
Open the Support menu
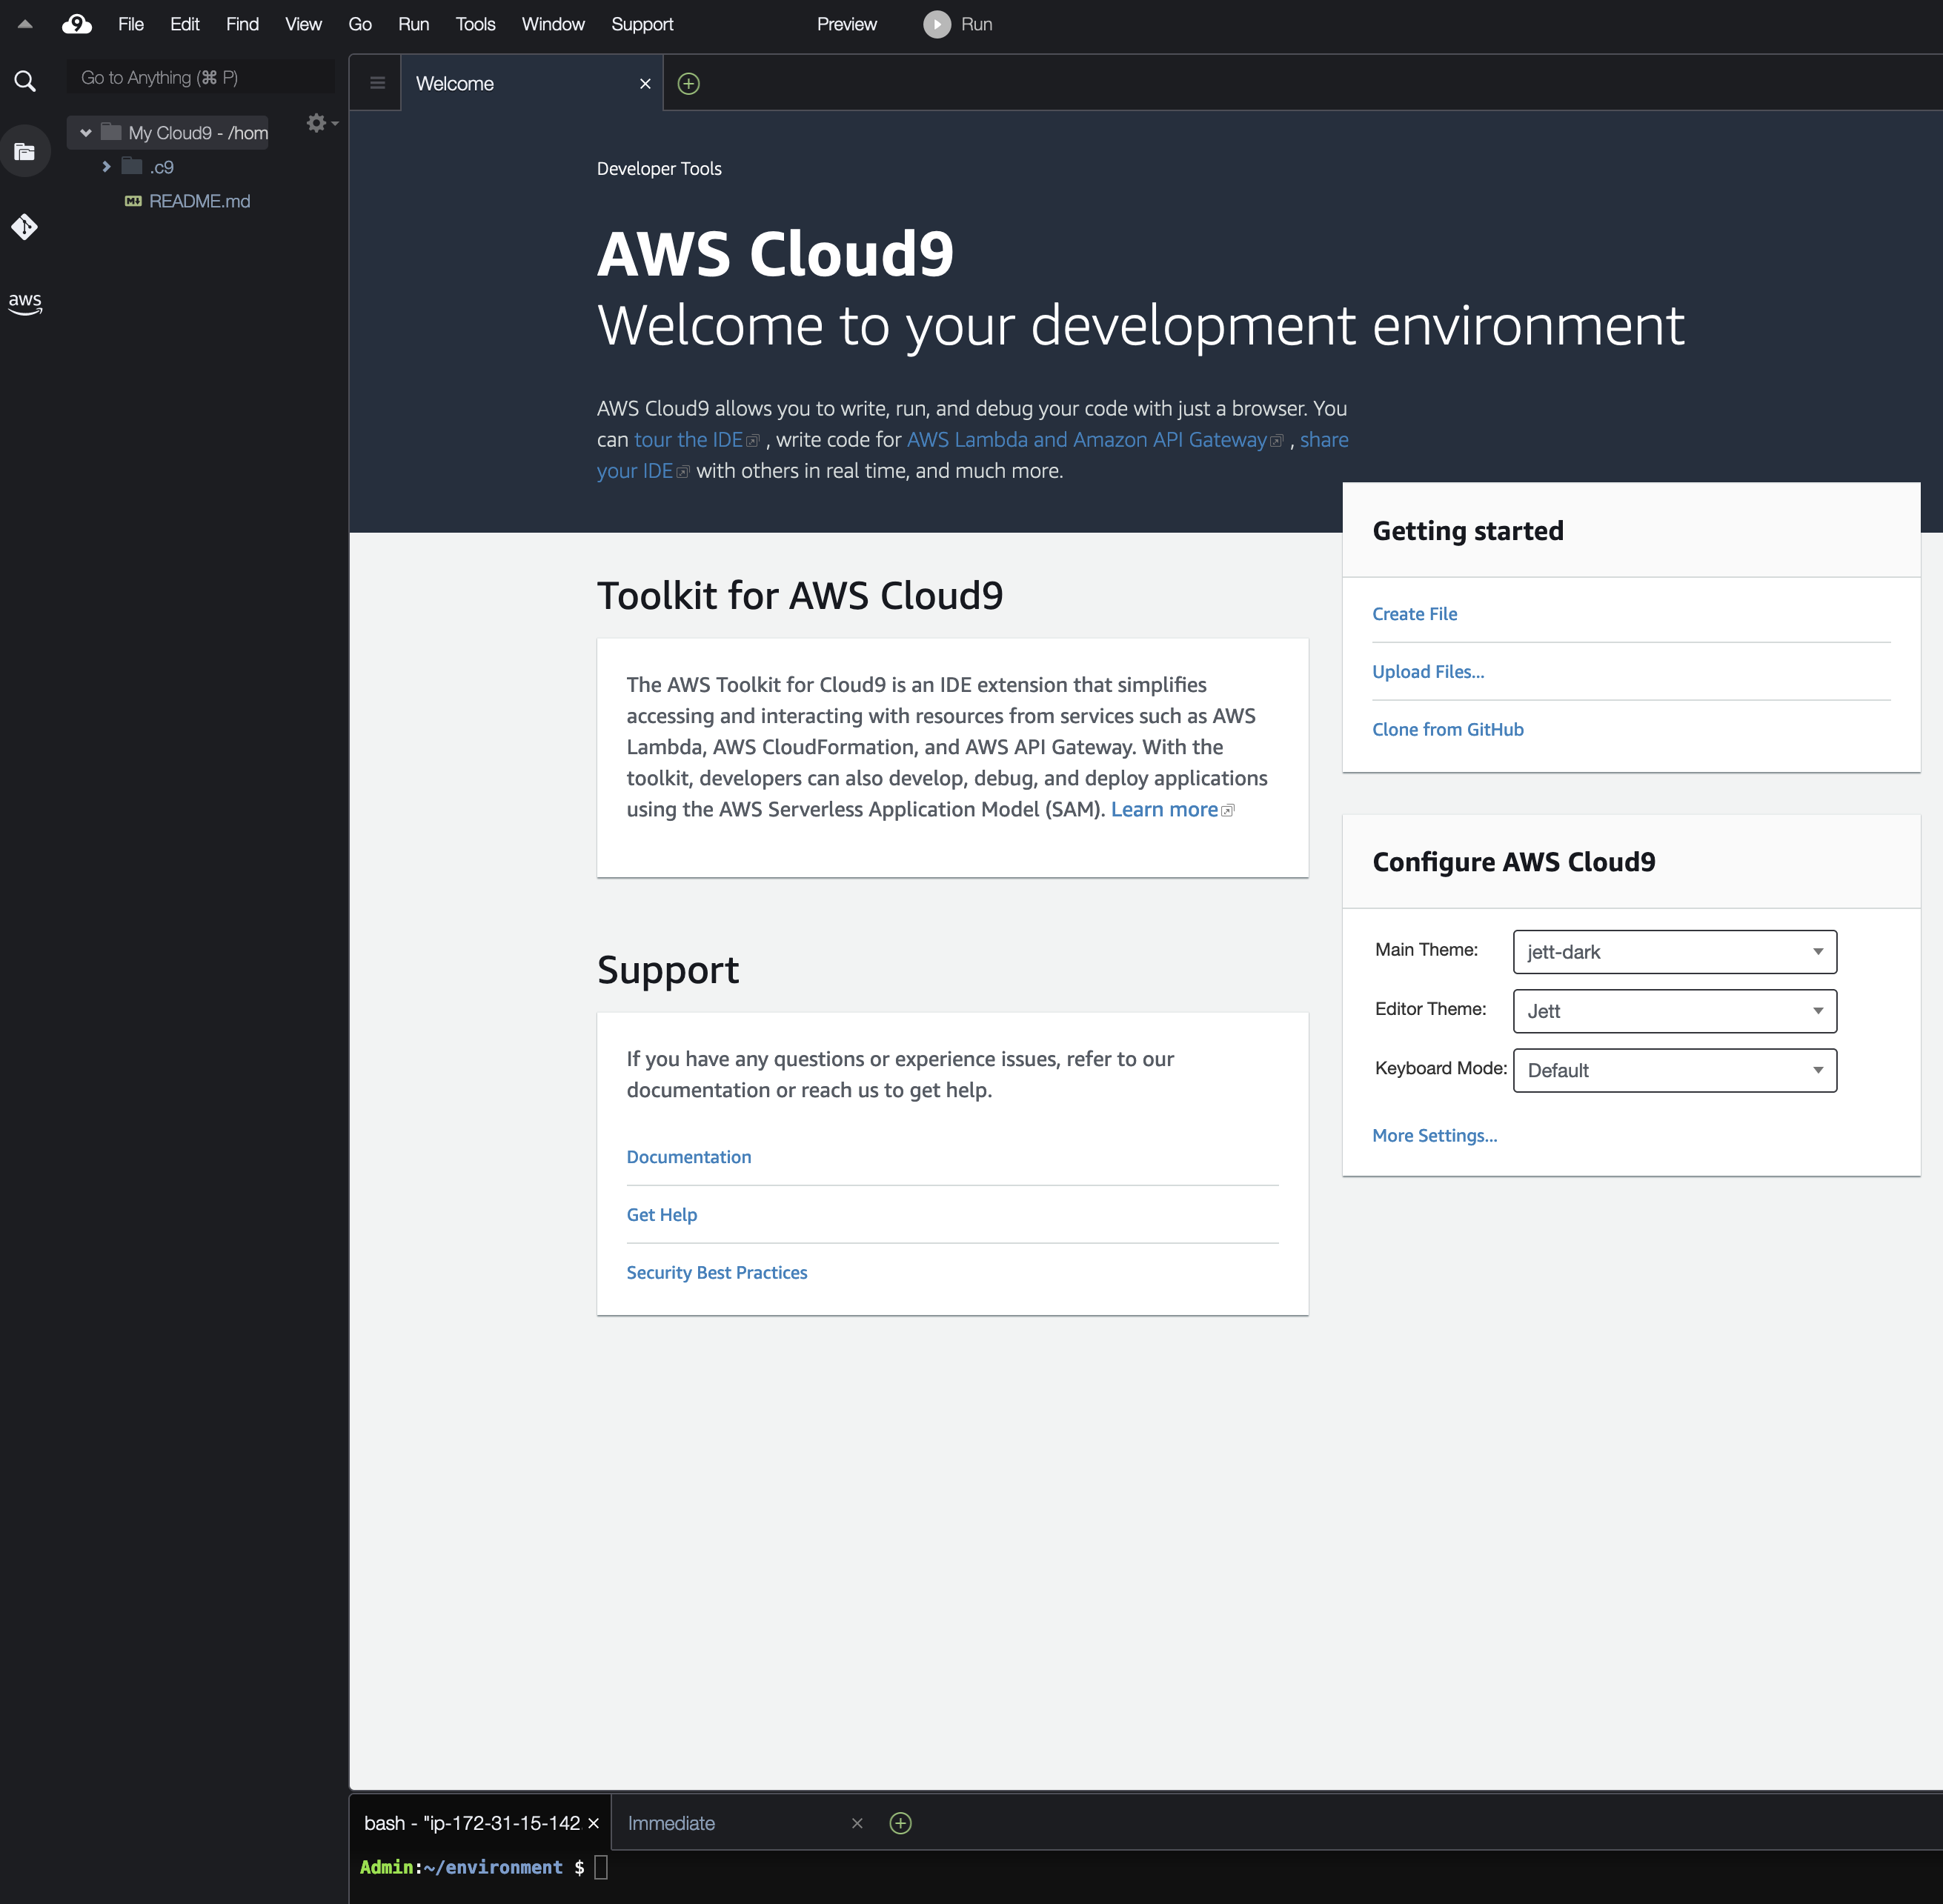(x=642, y=24)
